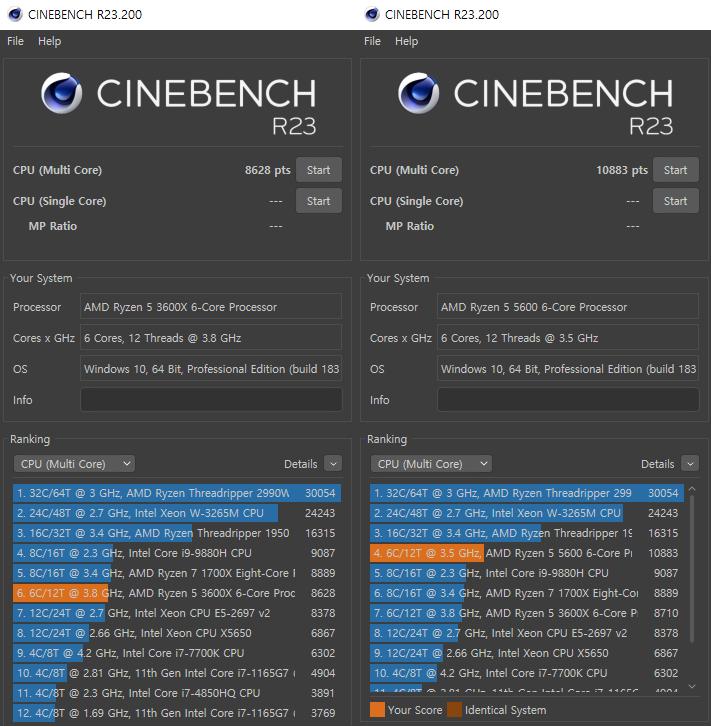Click Info input field in right window
Screen dimensions: 711x727
point(568,400)
